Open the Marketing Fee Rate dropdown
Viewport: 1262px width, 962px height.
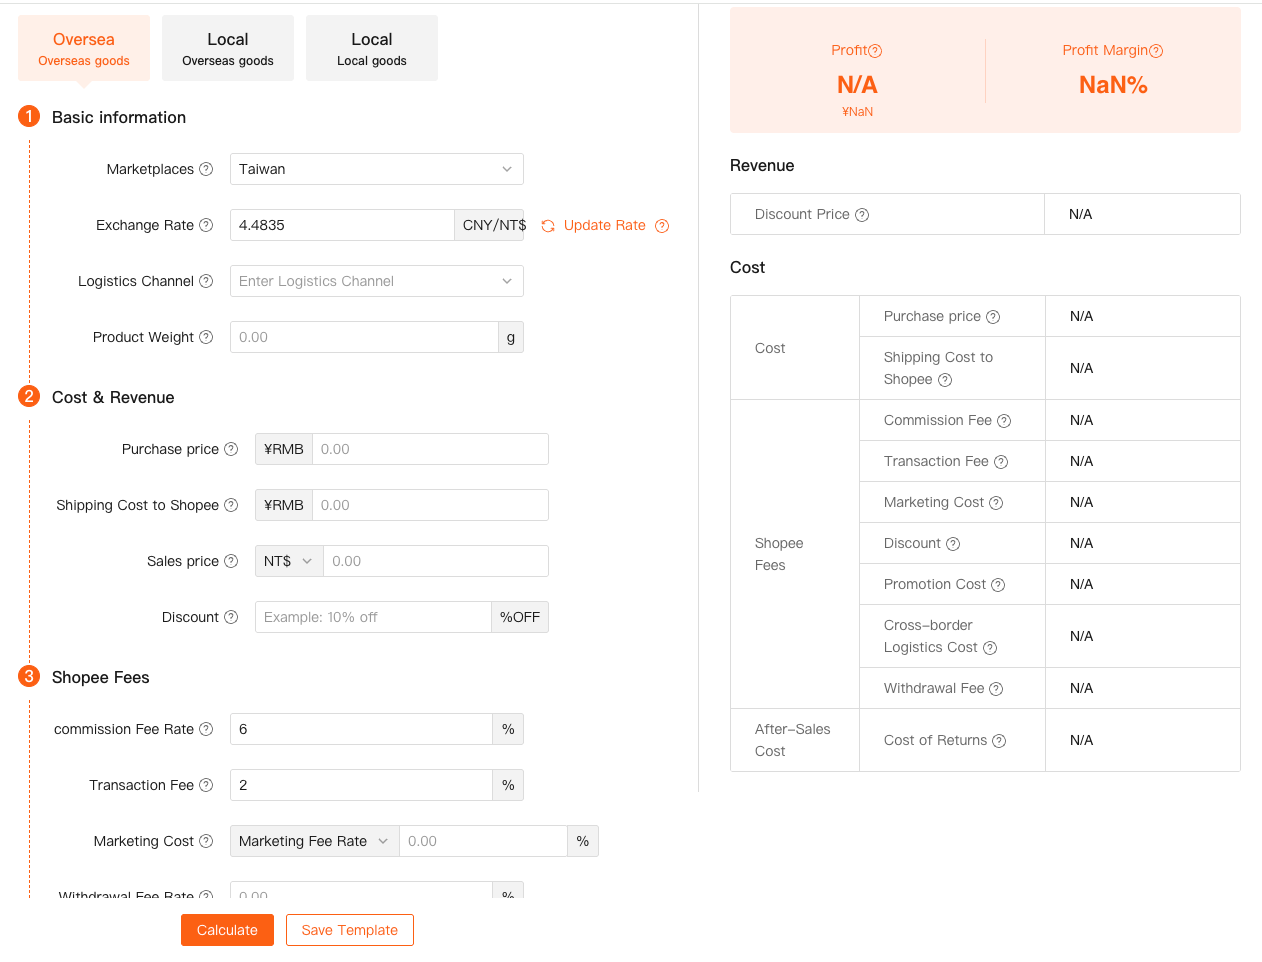313,841
